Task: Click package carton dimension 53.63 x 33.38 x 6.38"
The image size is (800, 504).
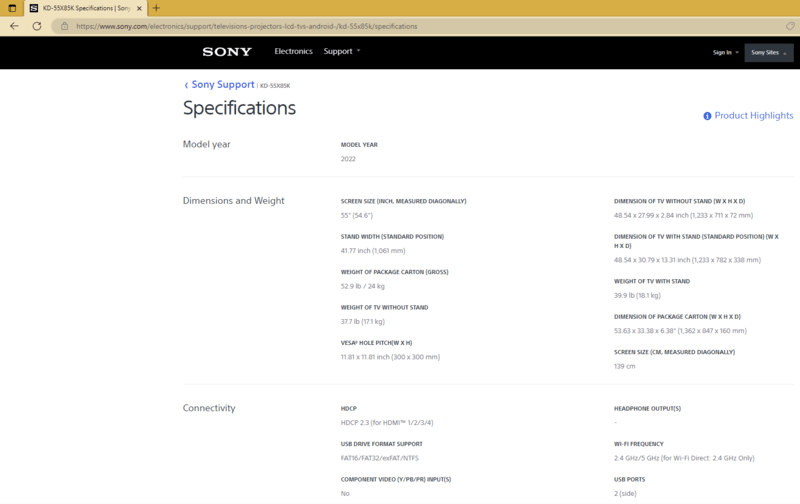Action: tap(680, 331)
